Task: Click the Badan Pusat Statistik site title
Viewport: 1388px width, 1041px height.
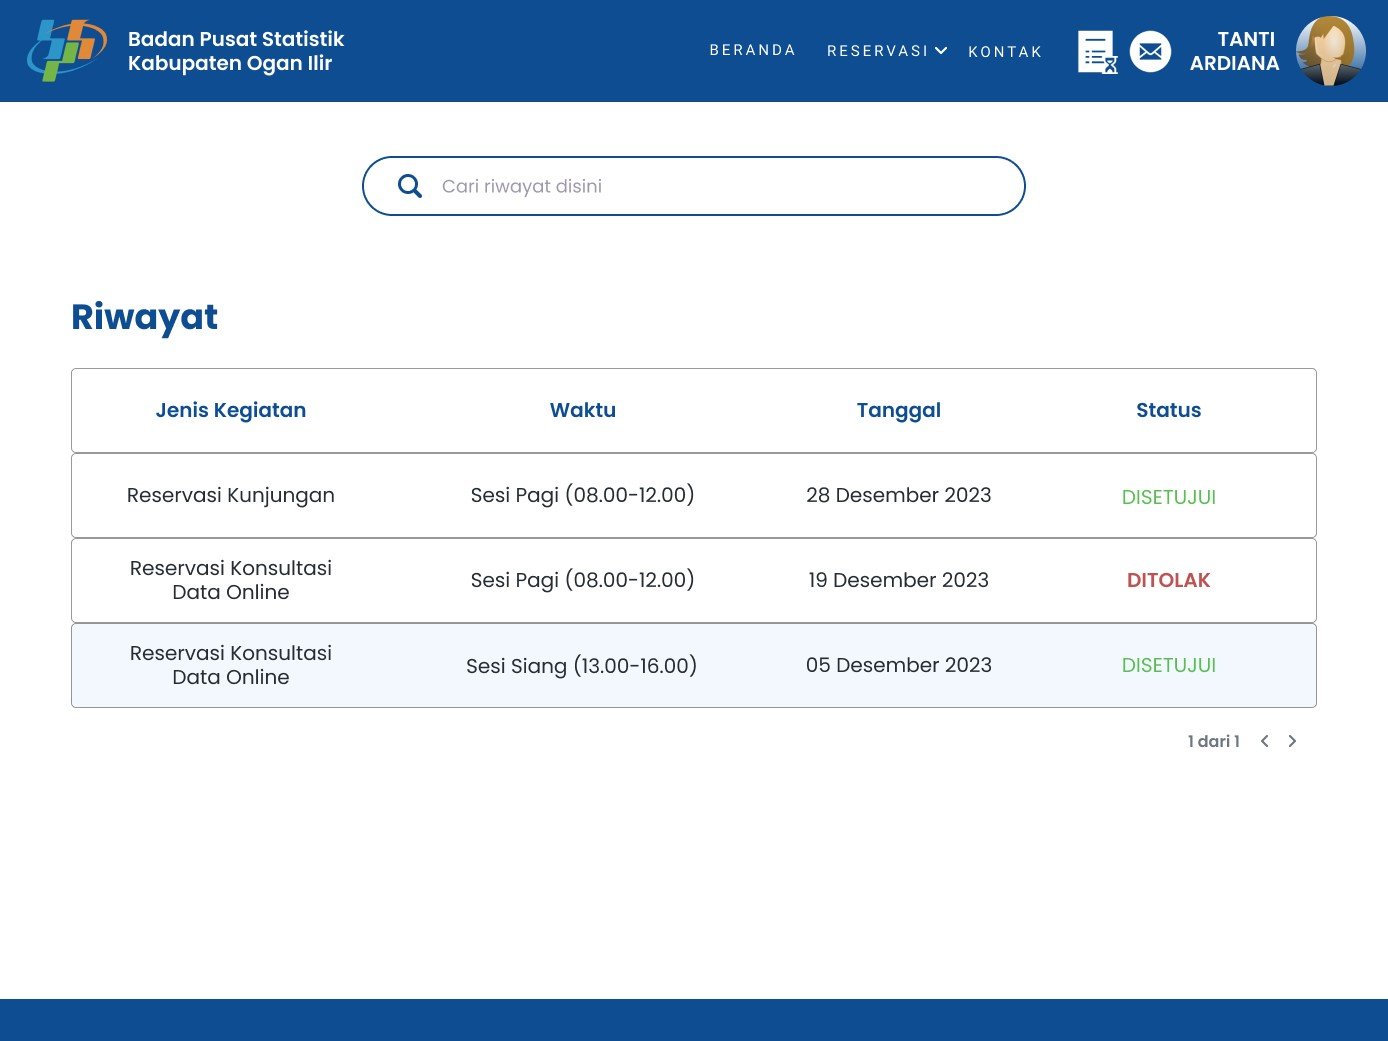Action: click(x=236, y=51)
